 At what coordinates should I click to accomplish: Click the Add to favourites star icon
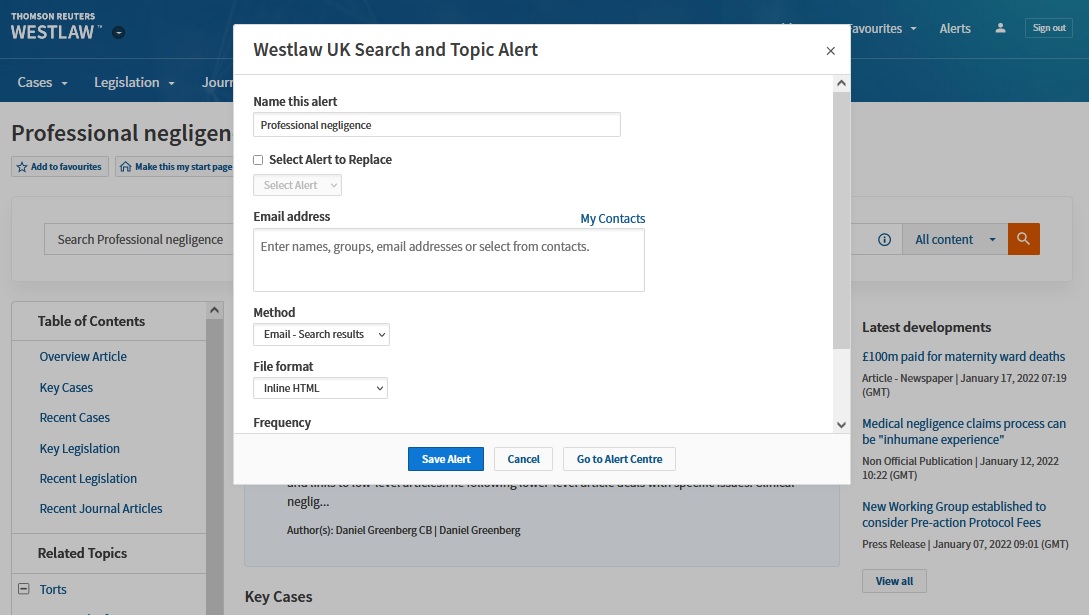(x=24, y=167)
